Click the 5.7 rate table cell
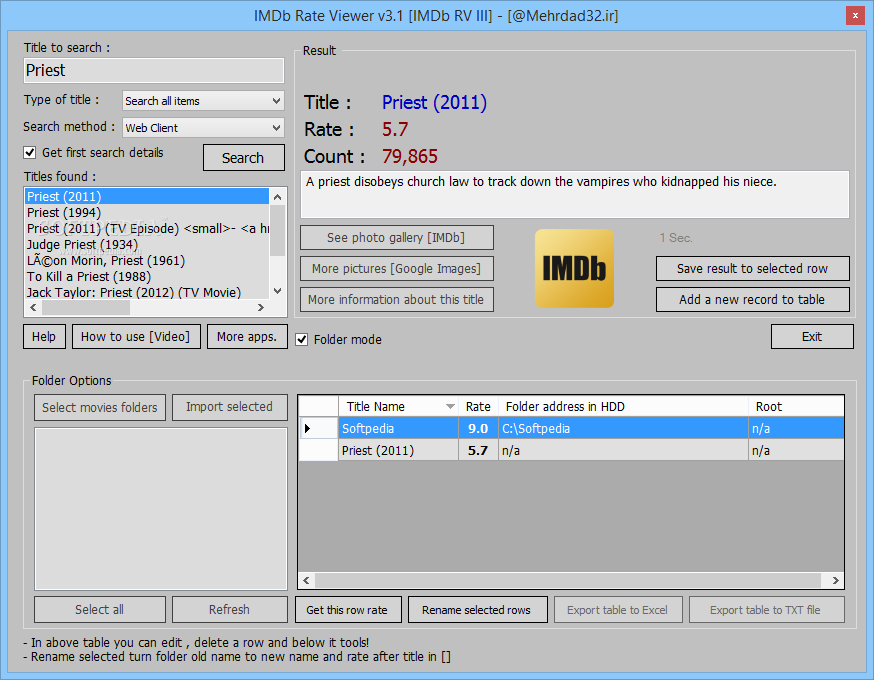Image resolution: width=874 pixels, height=680 pixels. pyautogui.click(x=478, y=450)
